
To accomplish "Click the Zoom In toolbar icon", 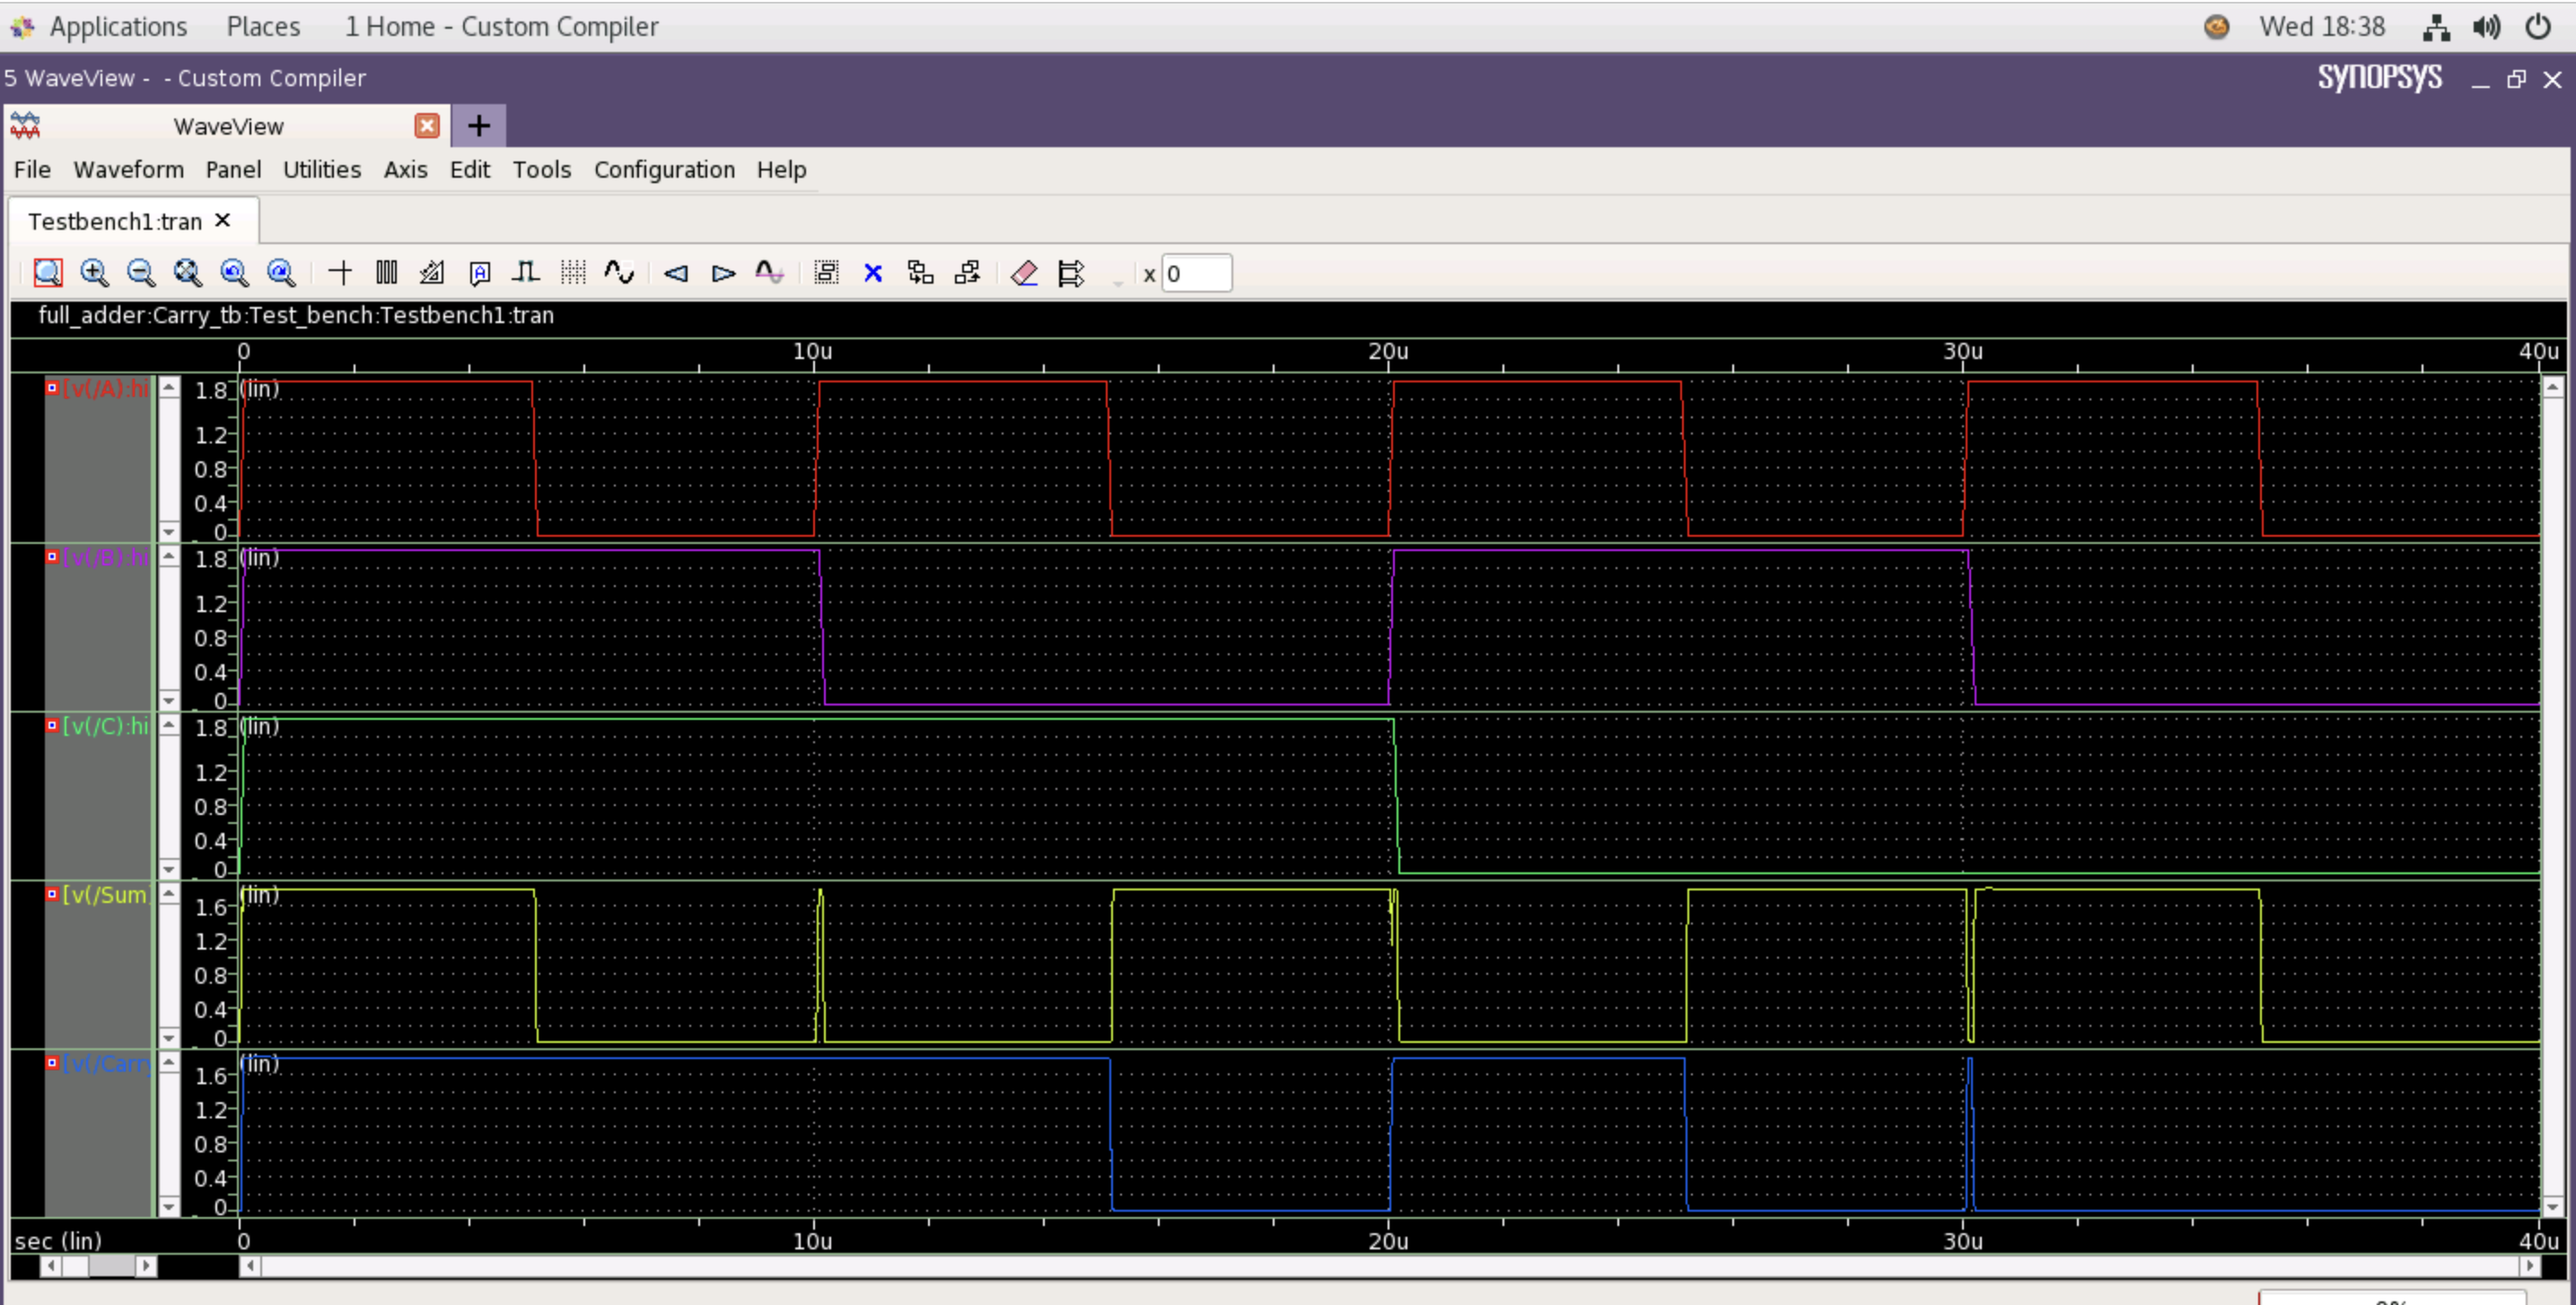I will [x=95, y=272].
